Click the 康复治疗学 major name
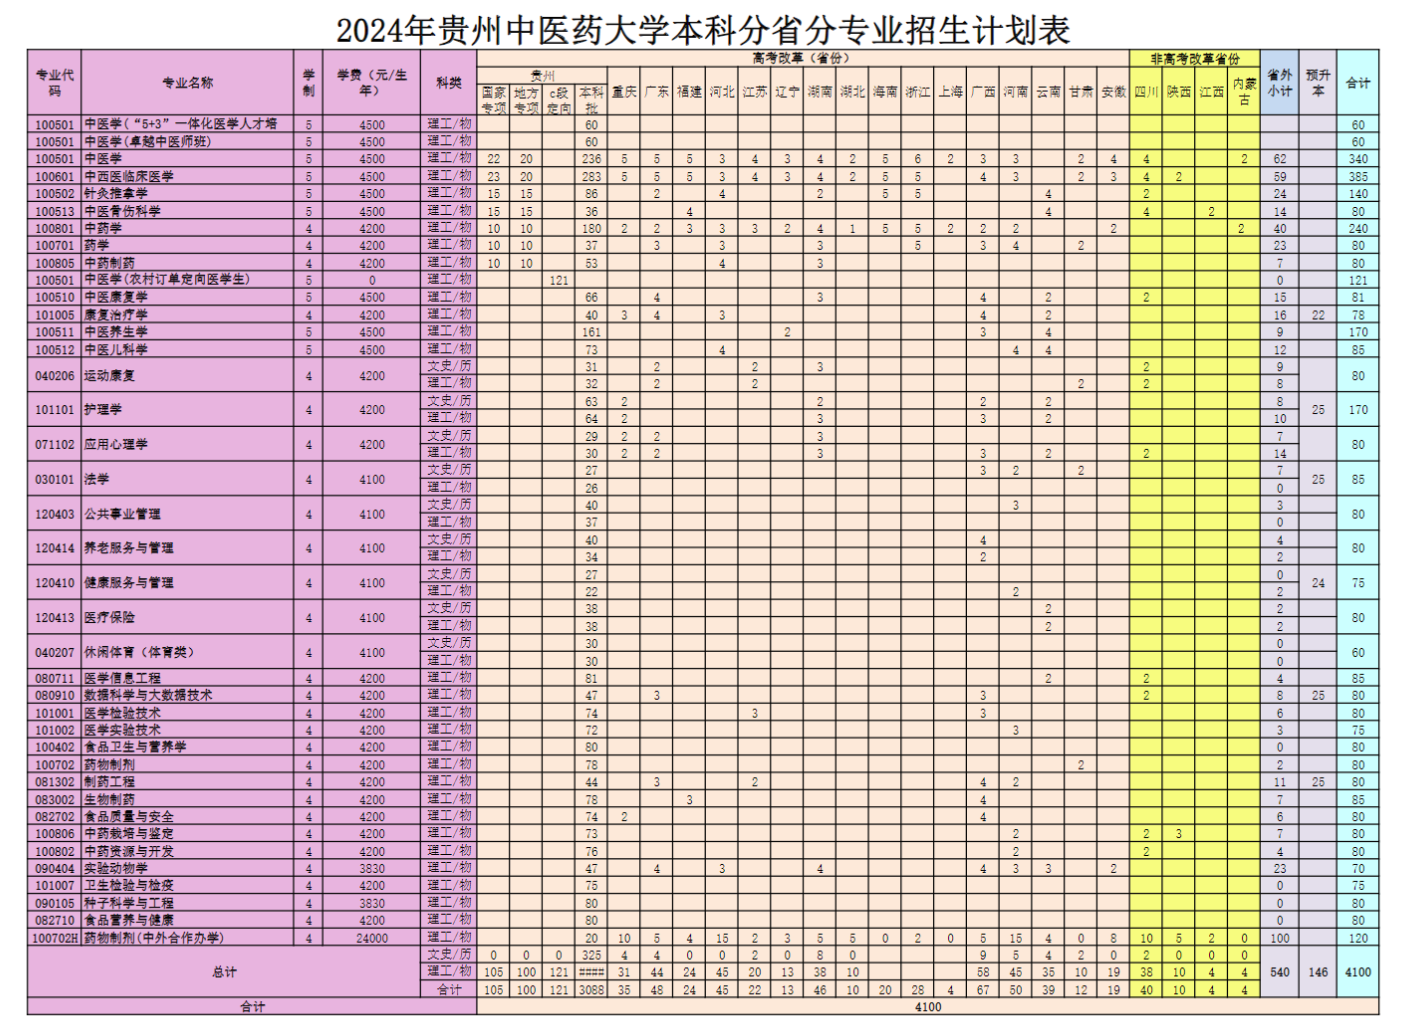This screenshot has width=1407, height=1030. (x=116, y=315)
